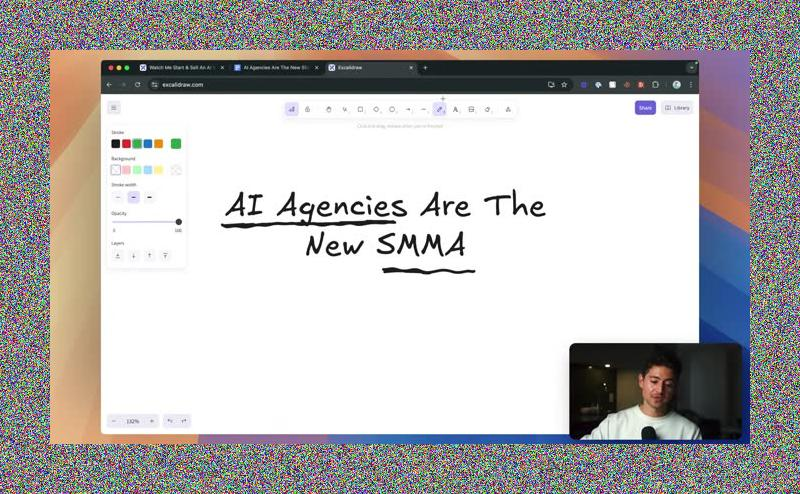Zoom out with the minus button
The width and height of the screenshot is (800, 494).
[x=114, y=421]
